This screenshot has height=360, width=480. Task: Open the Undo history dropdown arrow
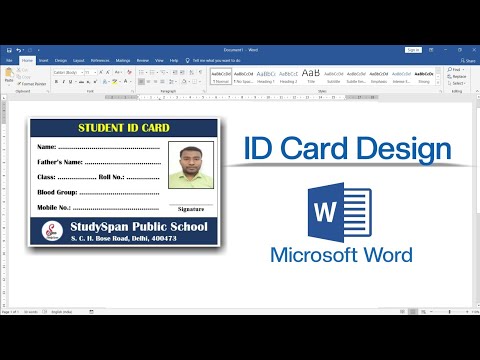[x=23, y=50]
